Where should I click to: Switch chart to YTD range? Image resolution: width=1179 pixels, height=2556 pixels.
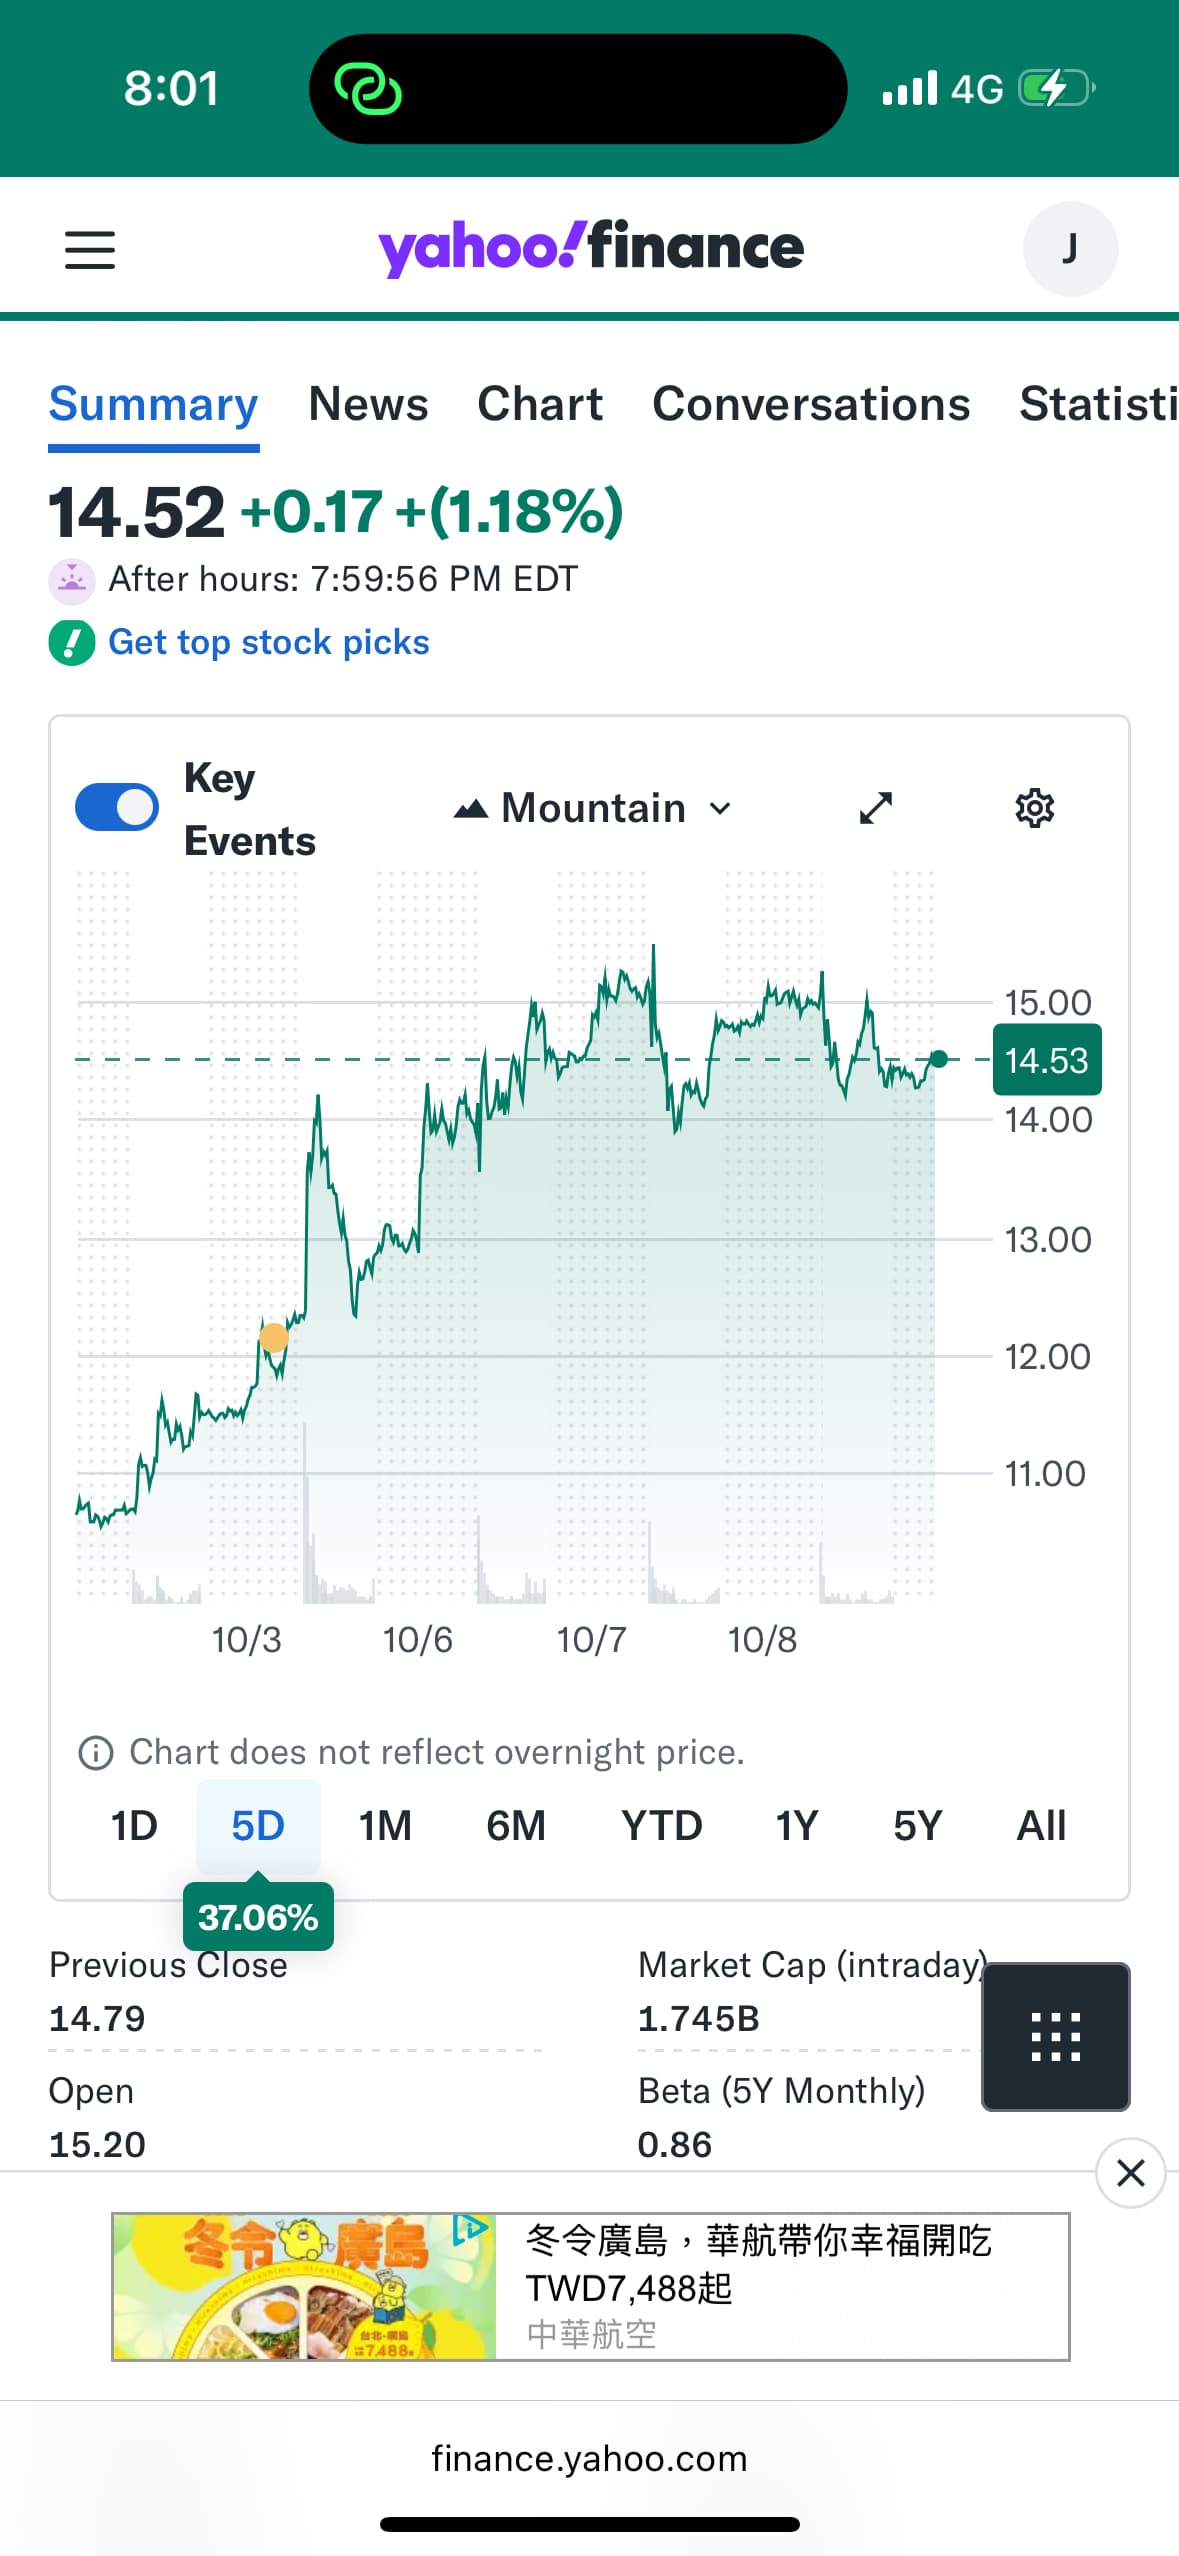661,1825
